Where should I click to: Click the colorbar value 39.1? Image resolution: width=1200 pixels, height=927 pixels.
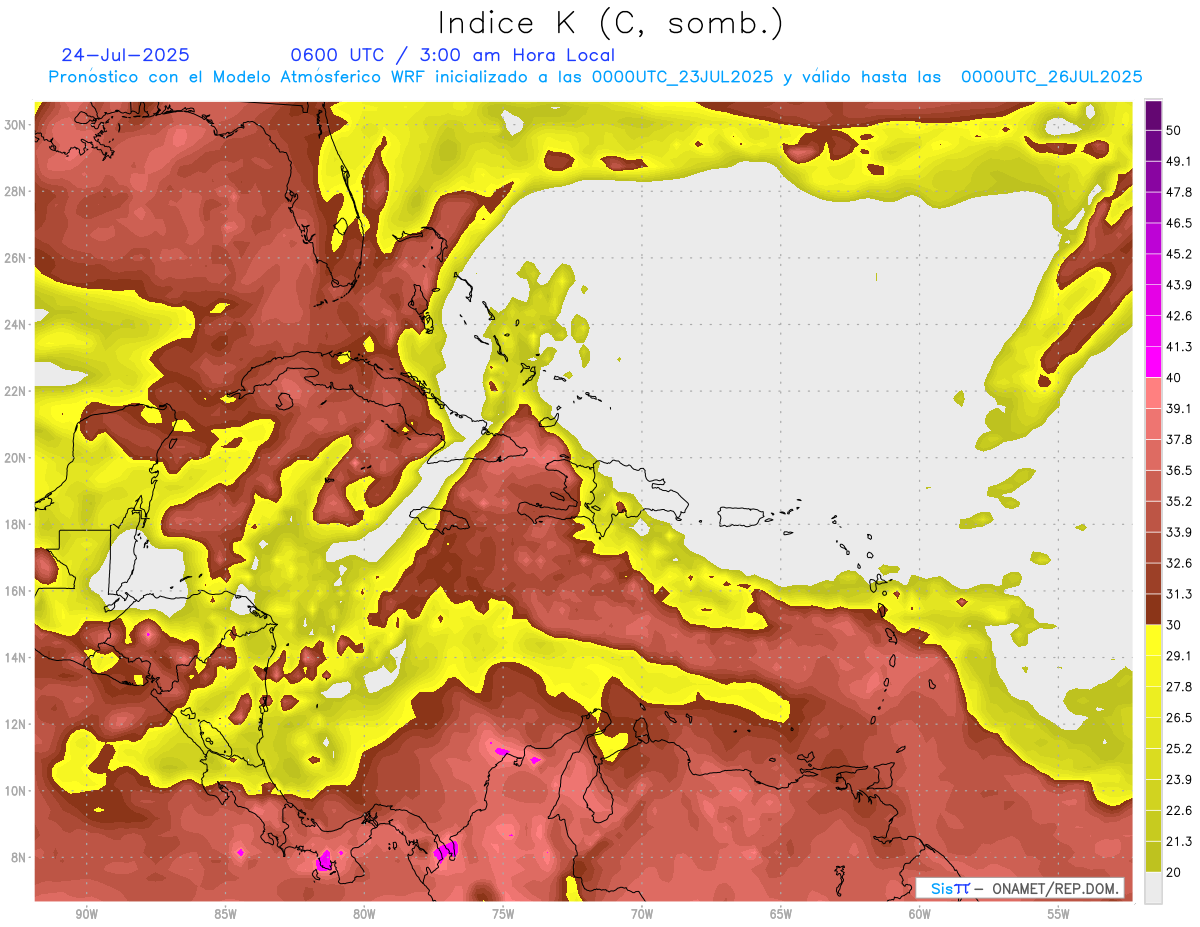pyautogui.click(x=1179, y=409)
